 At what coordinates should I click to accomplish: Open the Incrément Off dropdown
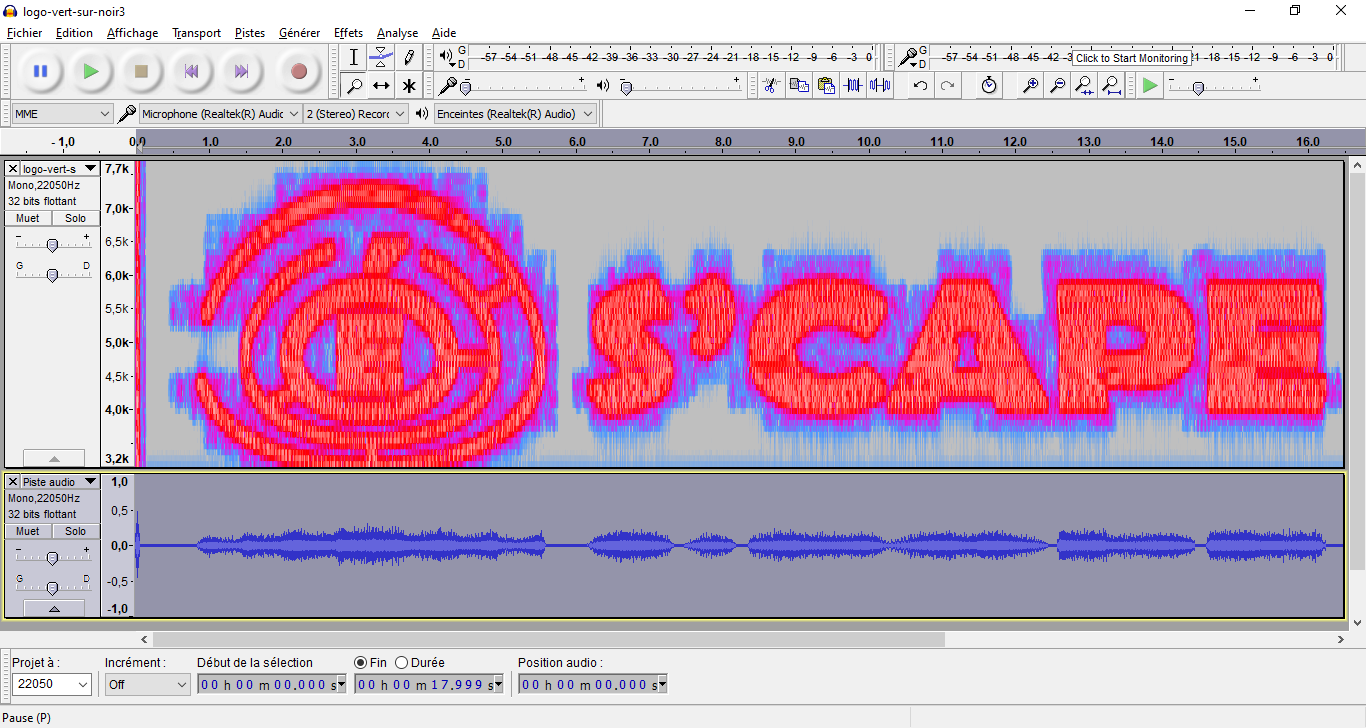pyautogui.click(x=147, y=685)
